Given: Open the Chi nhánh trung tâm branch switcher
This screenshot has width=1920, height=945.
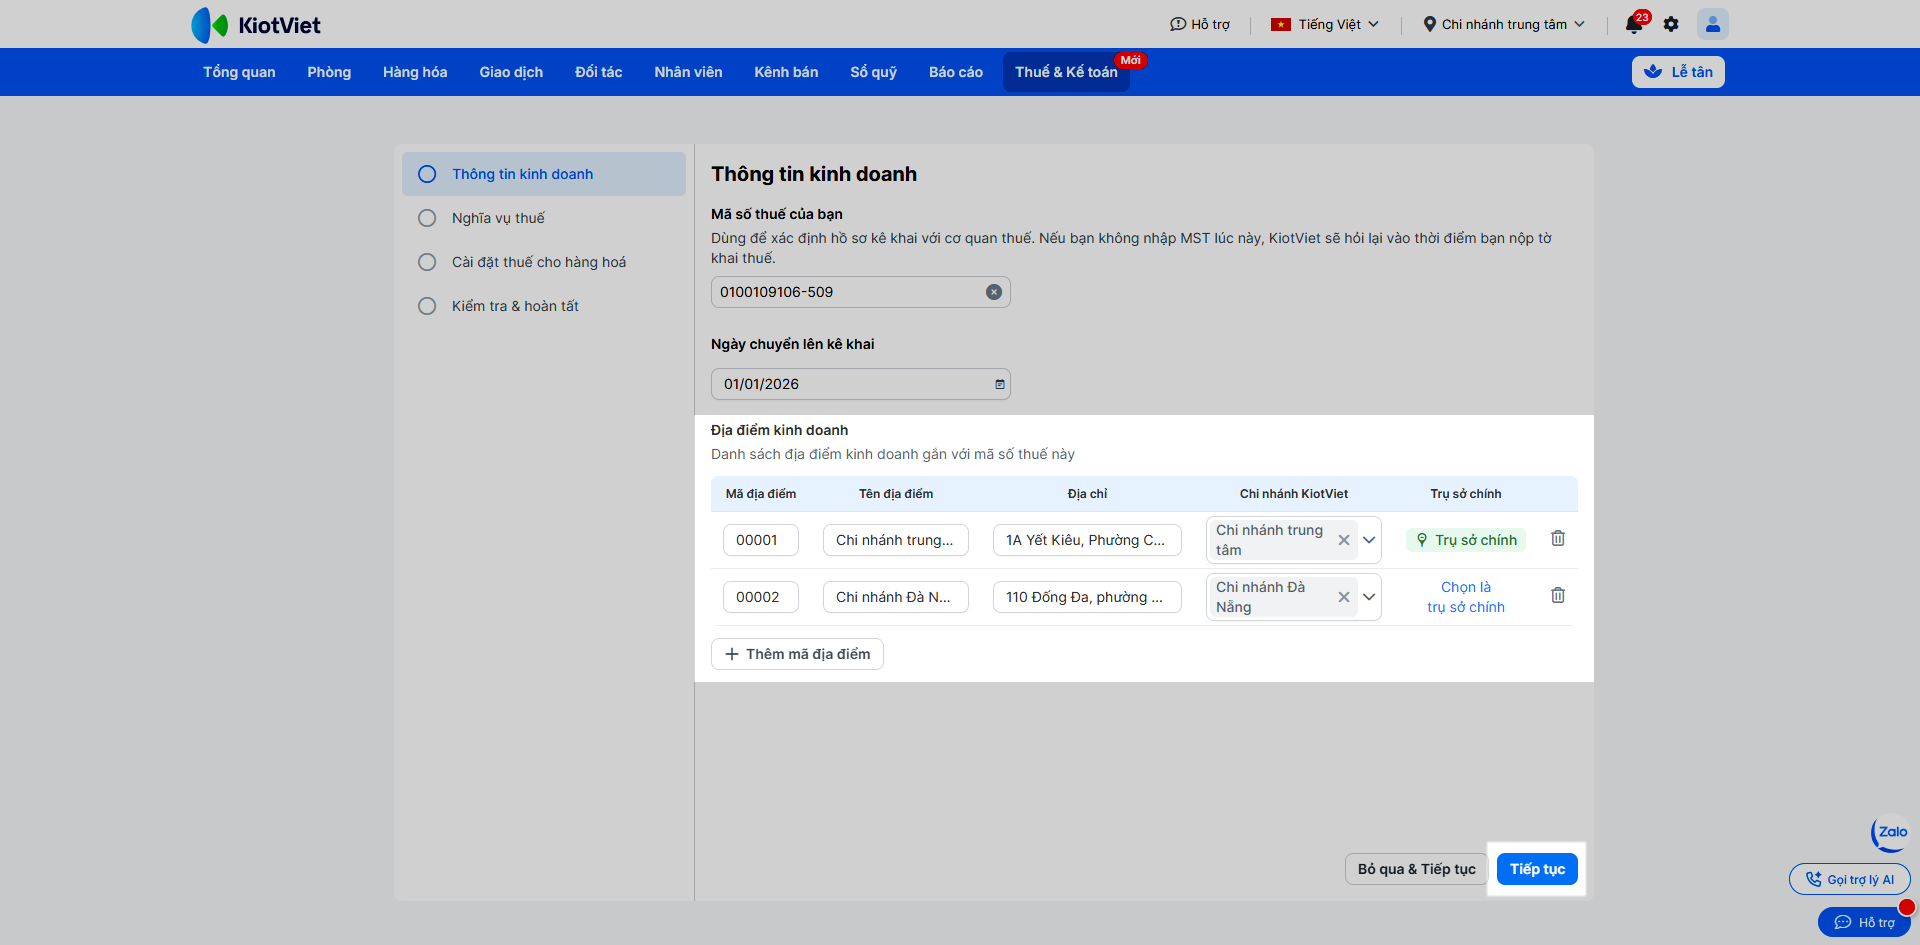Looking at the screenshot, I should [1504, 24].
